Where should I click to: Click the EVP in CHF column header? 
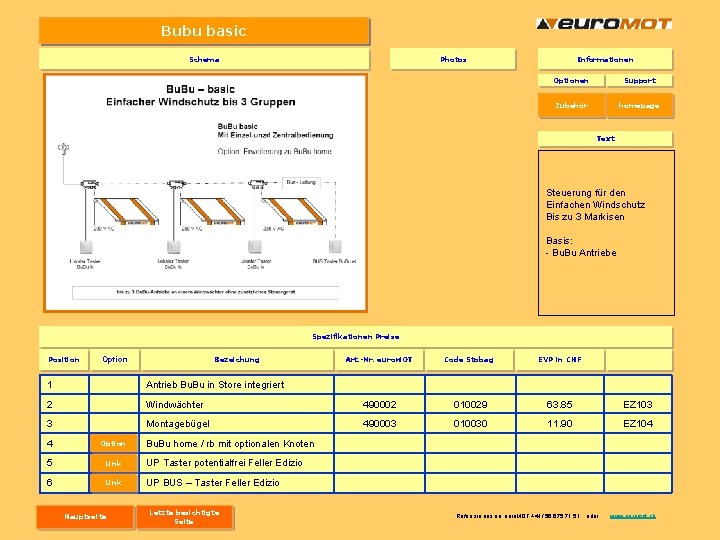pyautogui.click(x=560, y=360)
